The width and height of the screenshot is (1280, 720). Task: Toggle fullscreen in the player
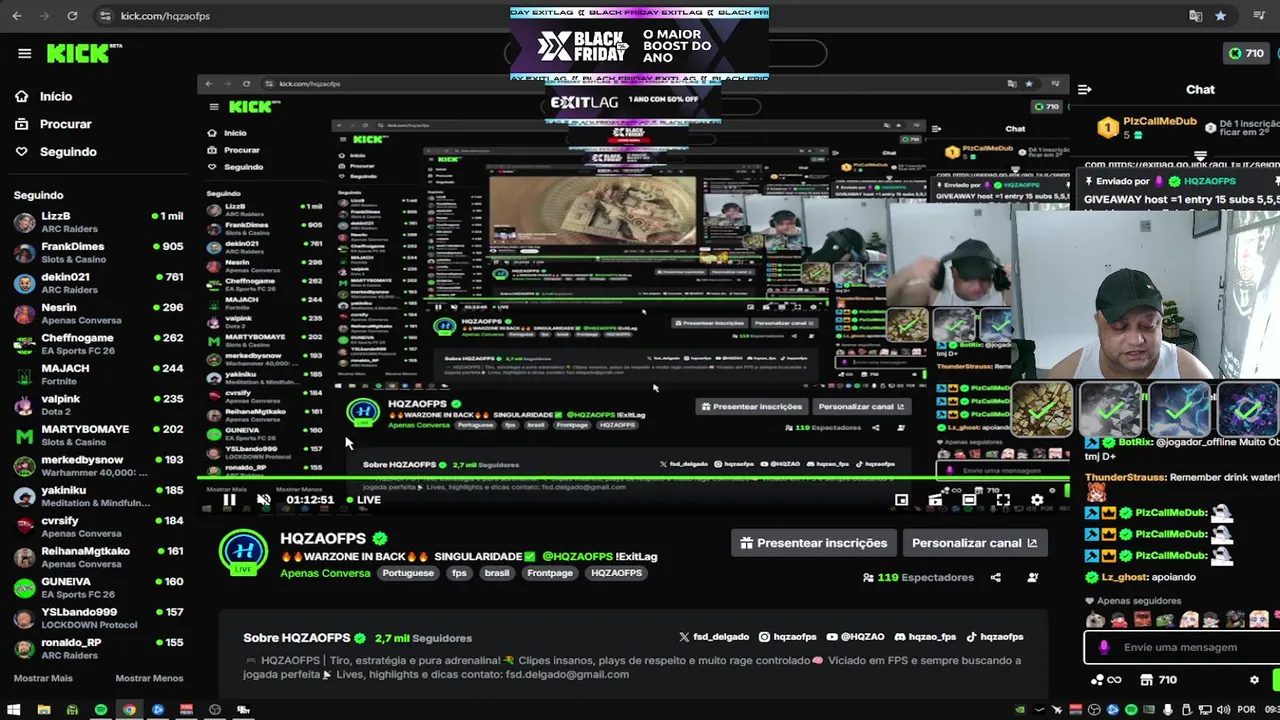point(1003,500)
